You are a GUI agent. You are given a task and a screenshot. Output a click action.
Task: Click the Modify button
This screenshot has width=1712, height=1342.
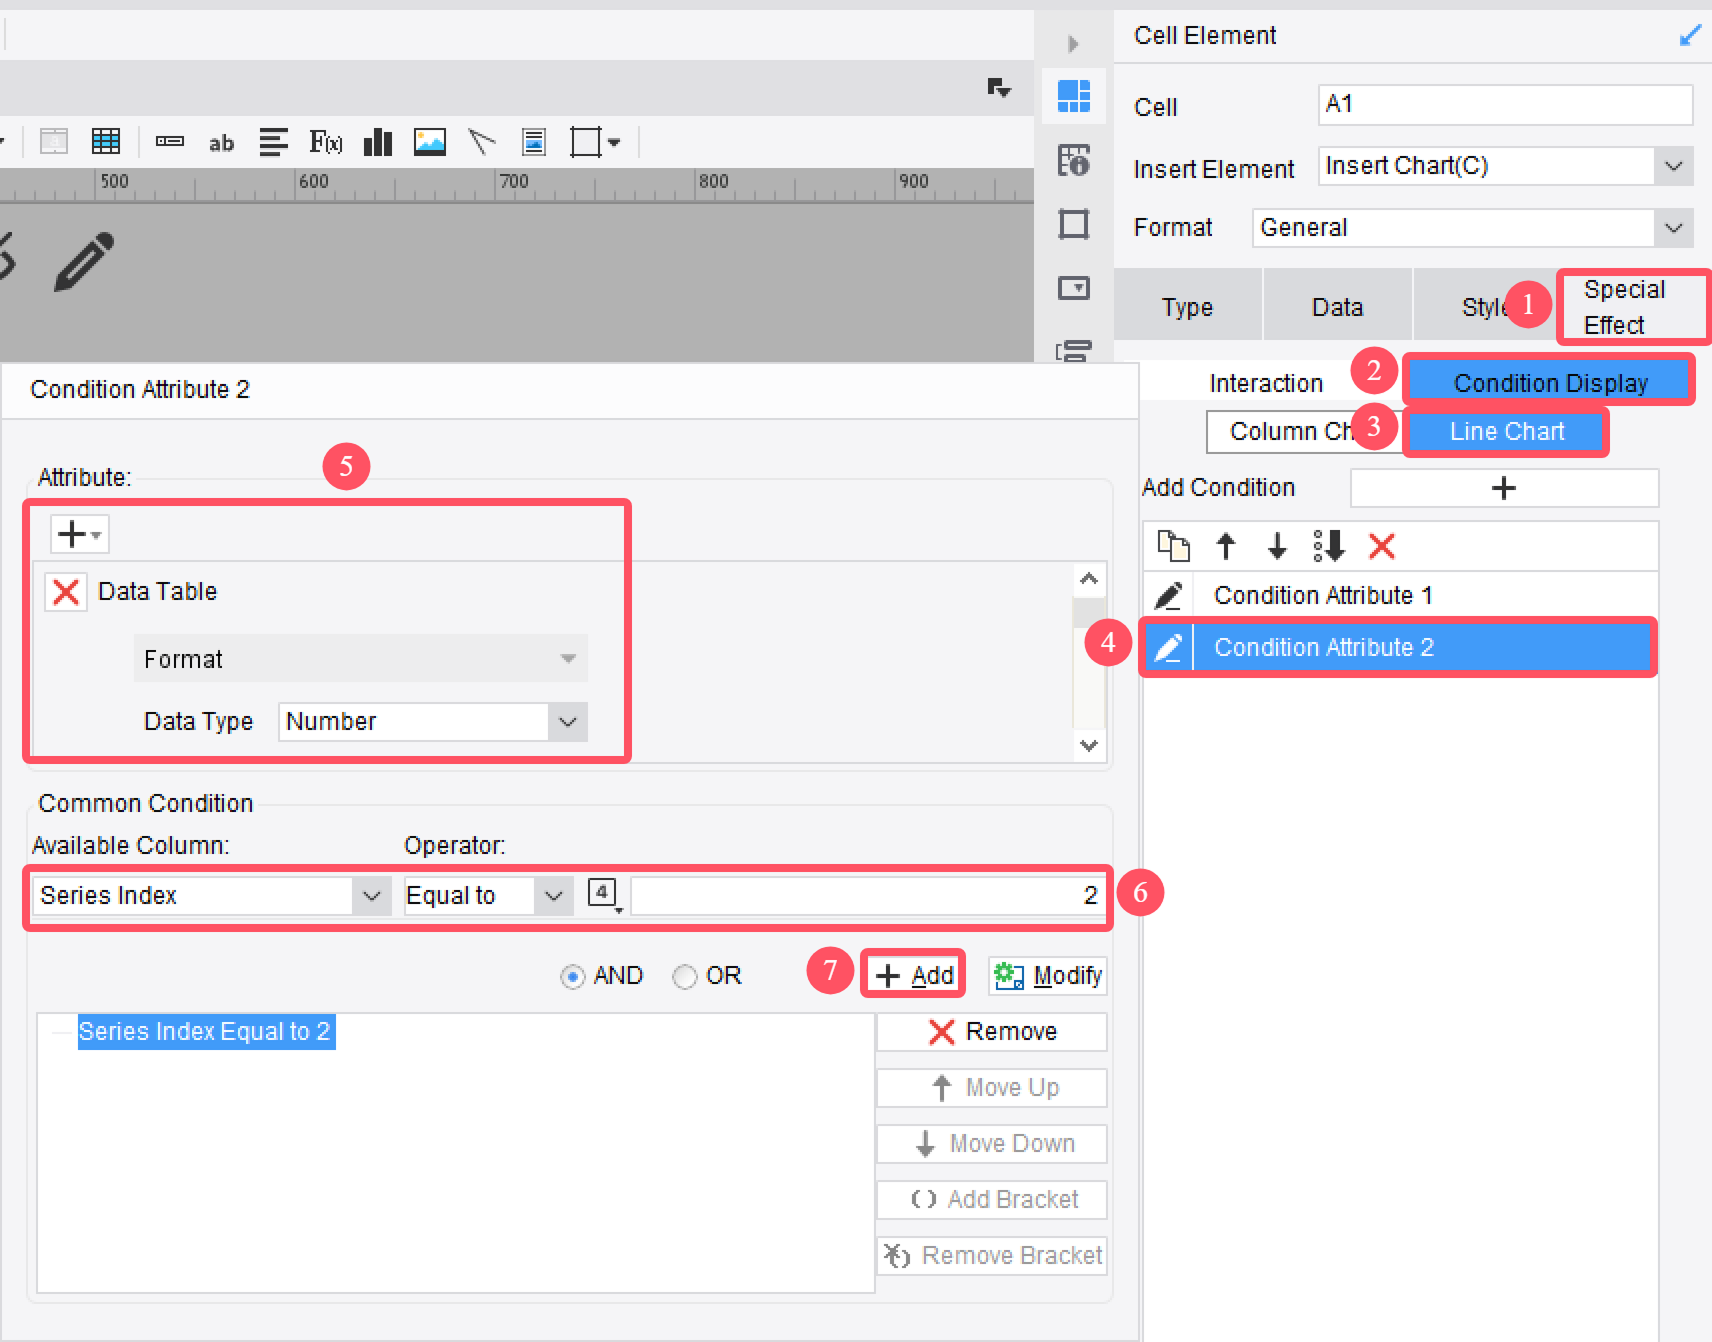tap(1048, 975)
